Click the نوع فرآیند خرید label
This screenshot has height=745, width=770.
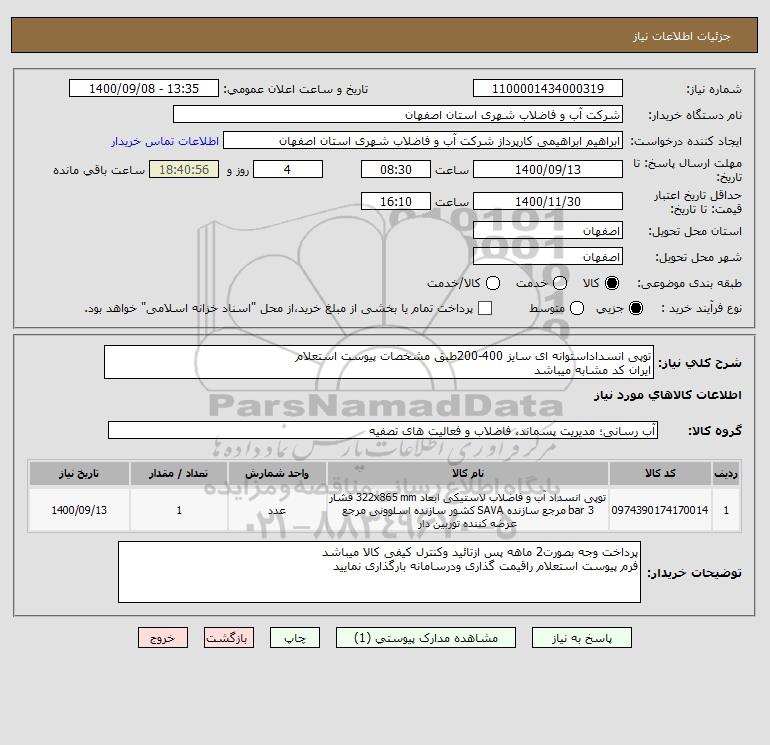[x=701, y=308]
